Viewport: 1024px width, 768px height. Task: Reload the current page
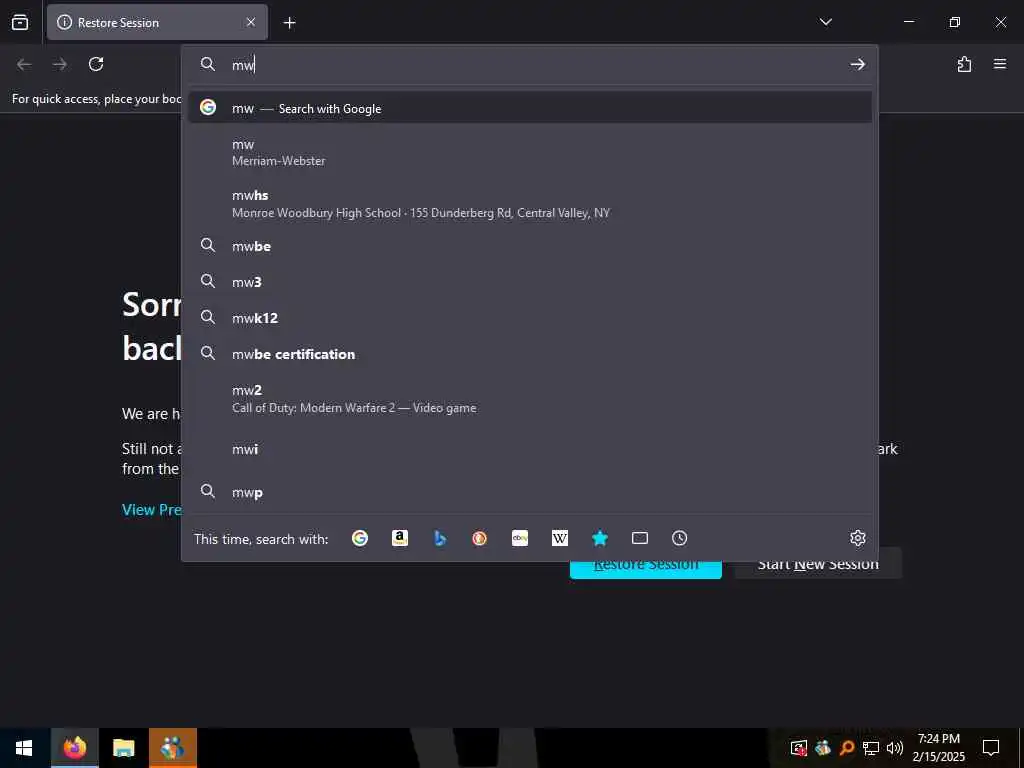(x=96, y=64)
